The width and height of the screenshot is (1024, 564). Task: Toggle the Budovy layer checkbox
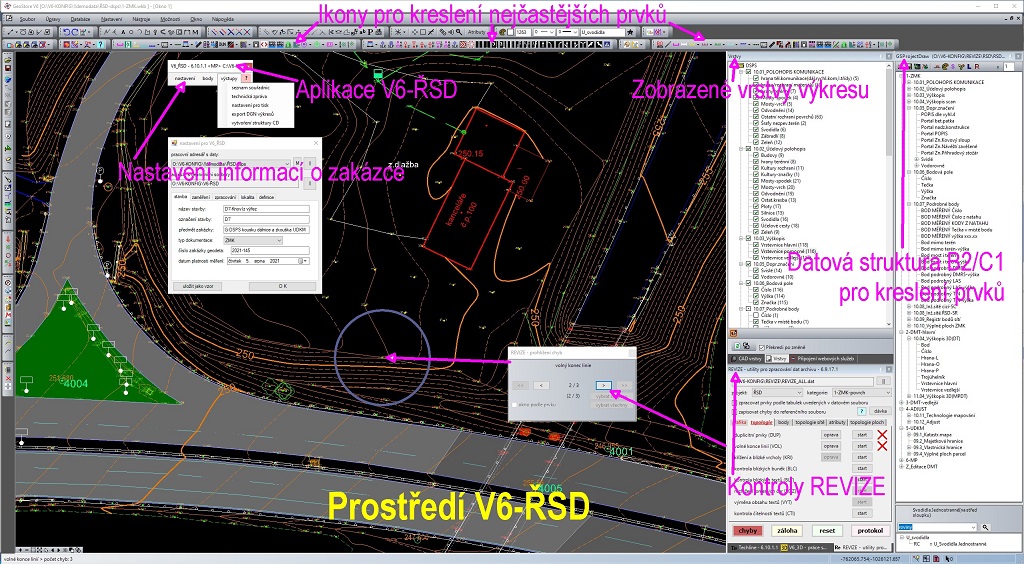point(756,155)
